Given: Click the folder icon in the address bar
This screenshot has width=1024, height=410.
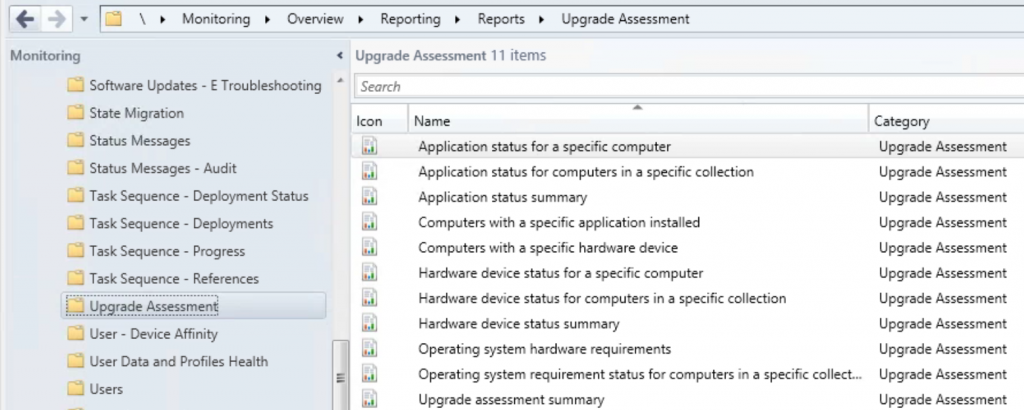Looking at the screenshot, I should pos(114,19).
